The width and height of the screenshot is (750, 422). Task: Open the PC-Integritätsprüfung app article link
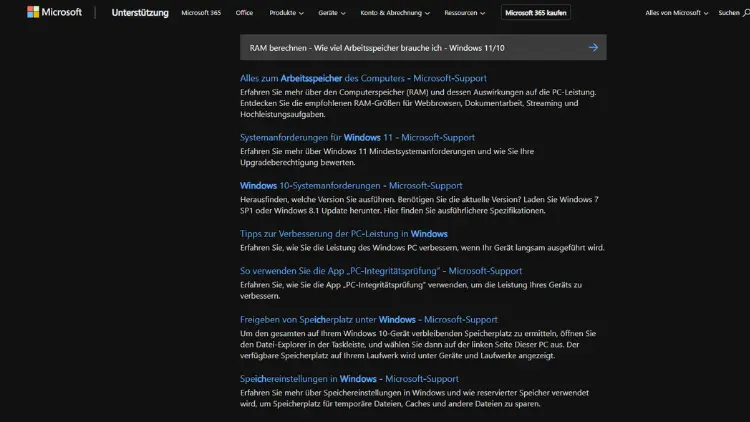tap(381, 271)
